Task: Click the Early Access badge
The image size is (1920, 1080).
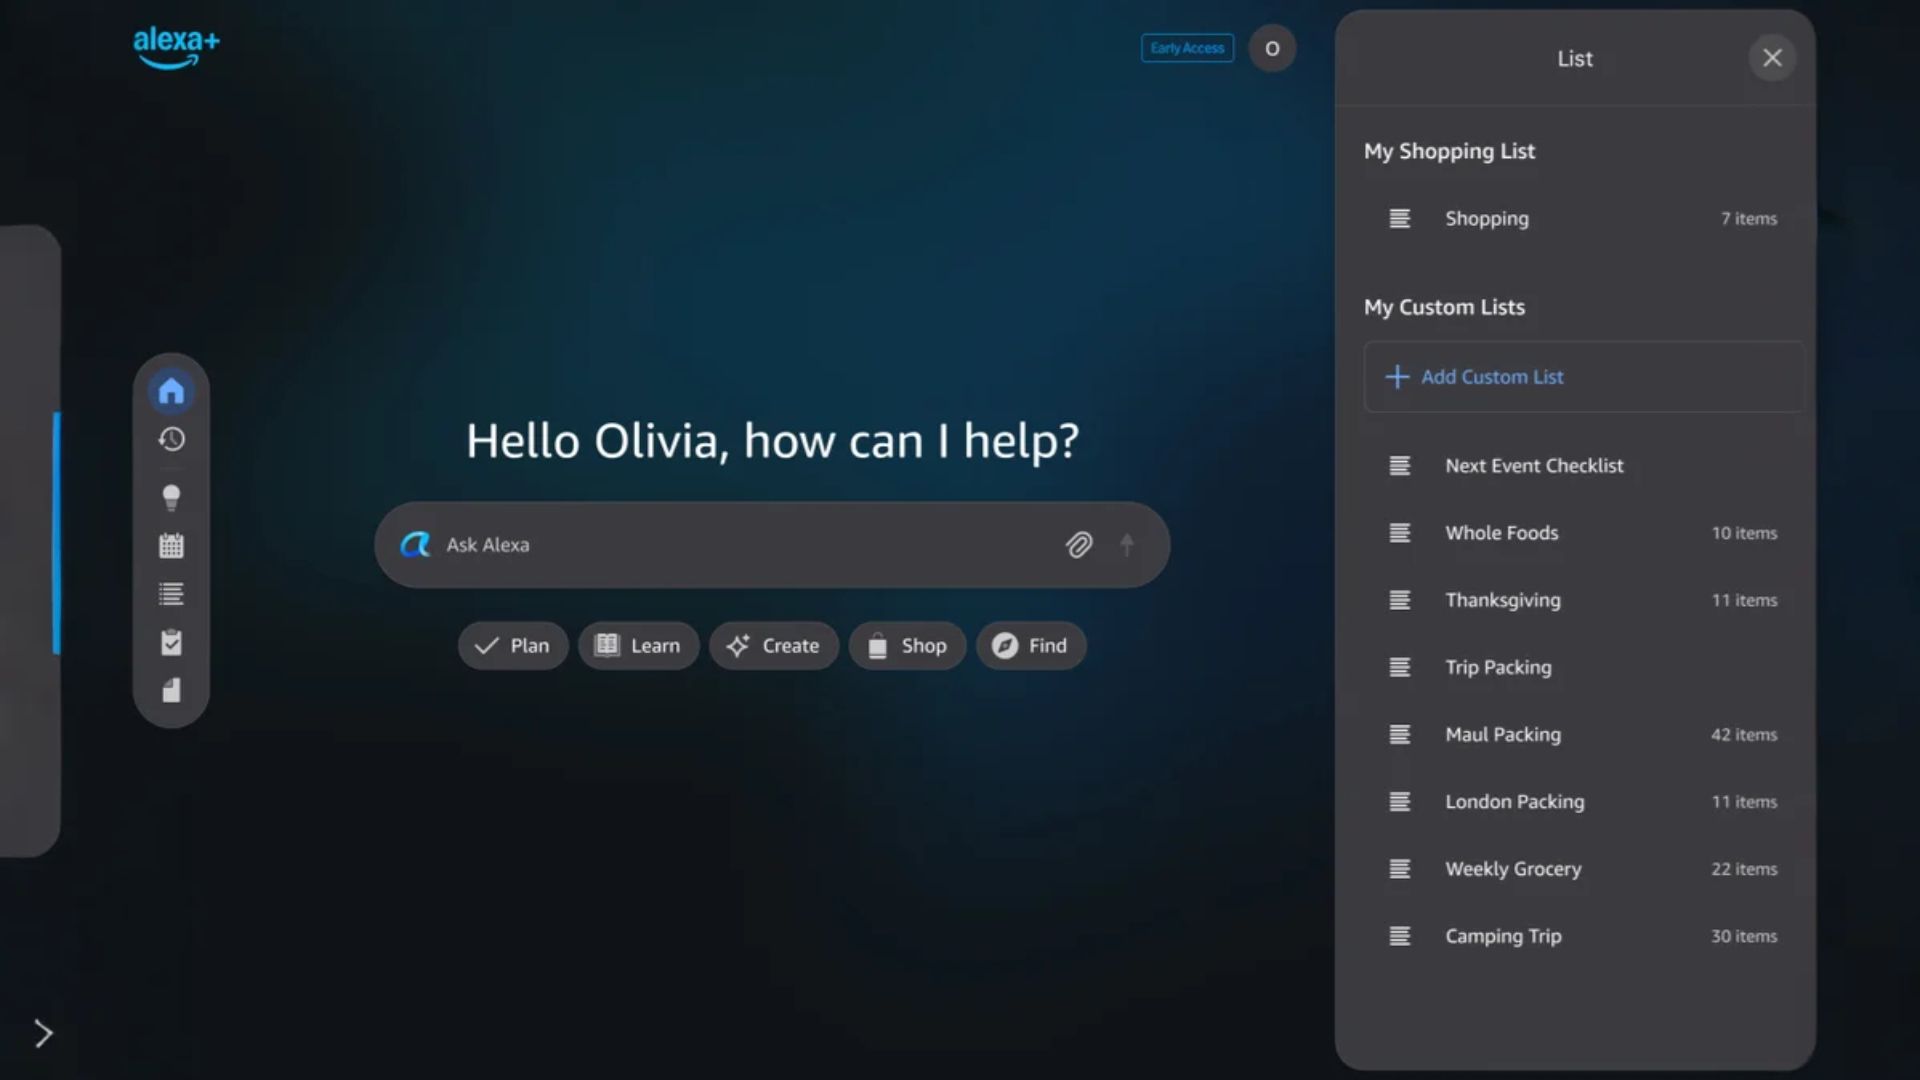Action: tap(1186, 48)
